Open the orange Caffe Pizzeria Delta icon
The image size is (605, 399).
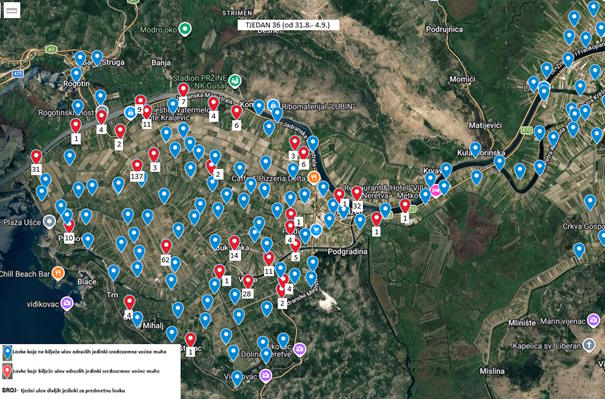[314, 178]
